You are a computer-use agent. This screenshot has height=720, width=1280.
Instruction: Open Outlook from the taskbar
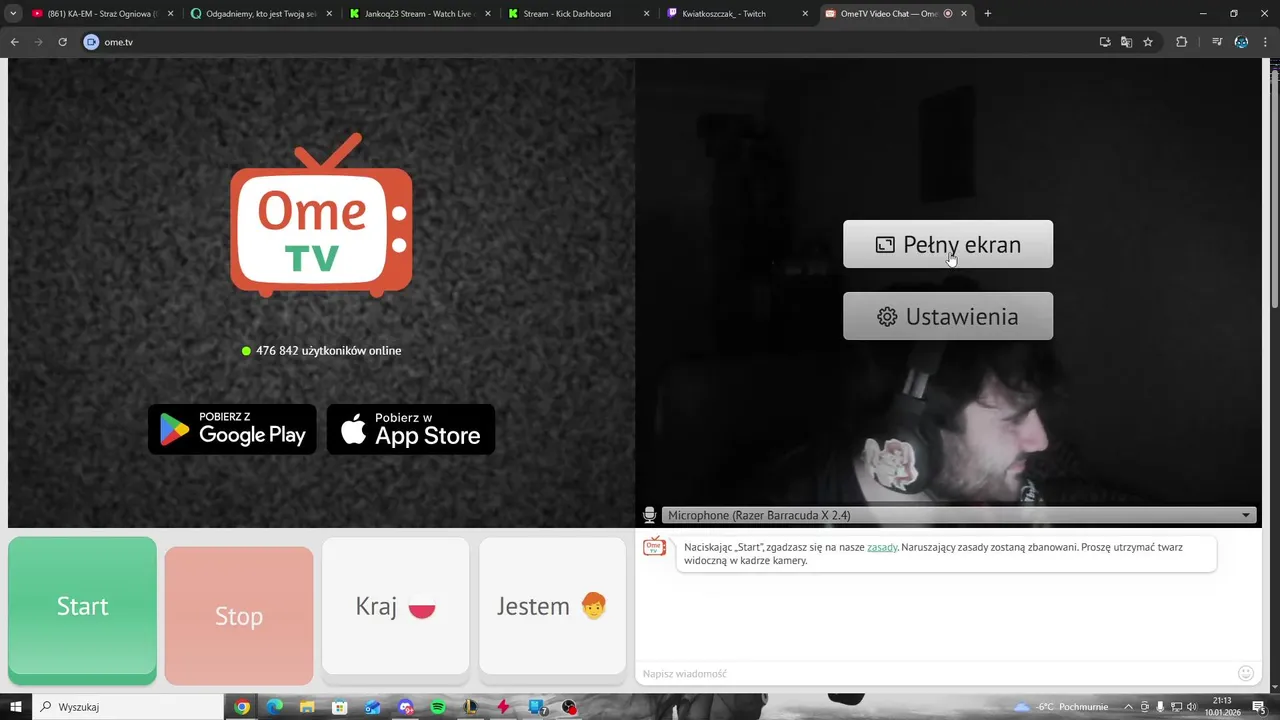tap(372, 707)
